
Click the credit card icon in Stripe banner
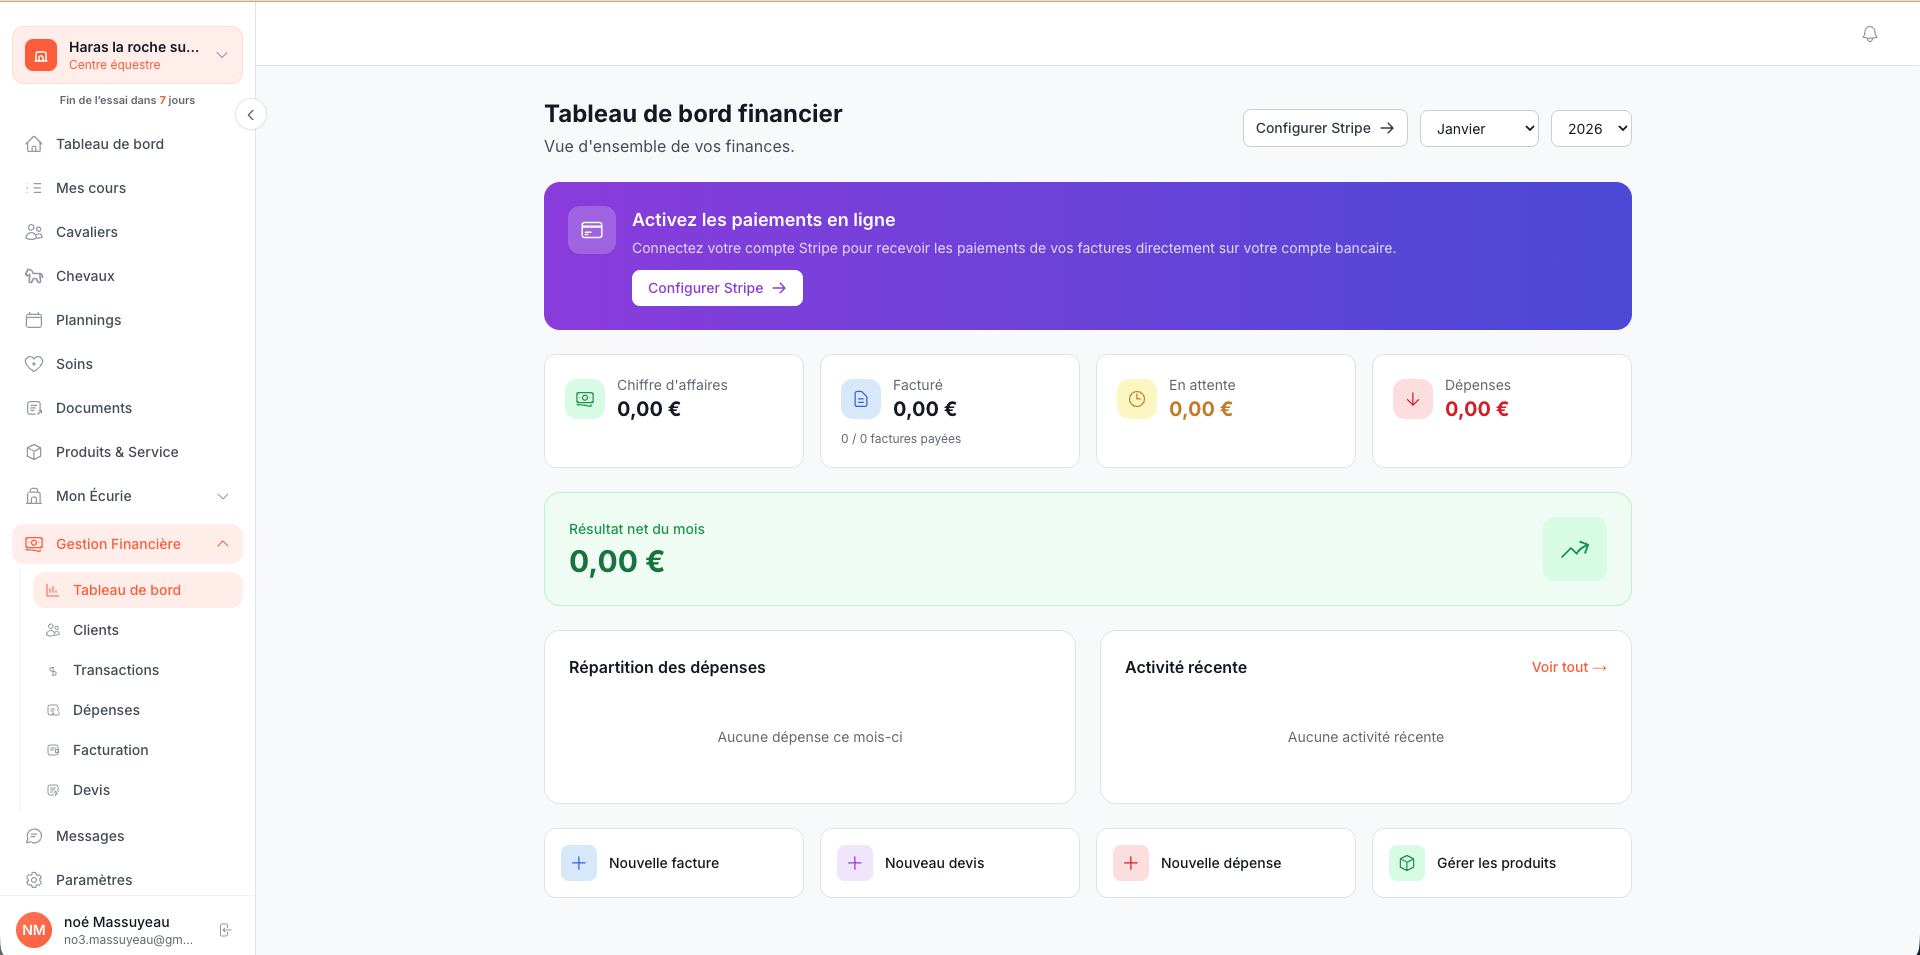click(x=592, y=230)
